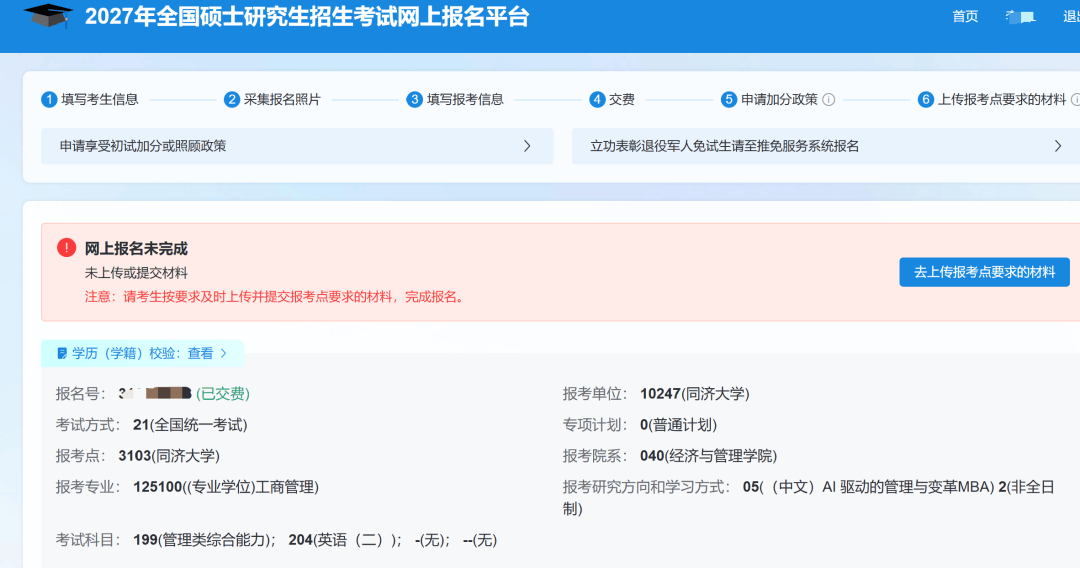This screenshot has height=568, width=1080.
Task: Select step 3 填写报考信息
Action: click(455, 100)
